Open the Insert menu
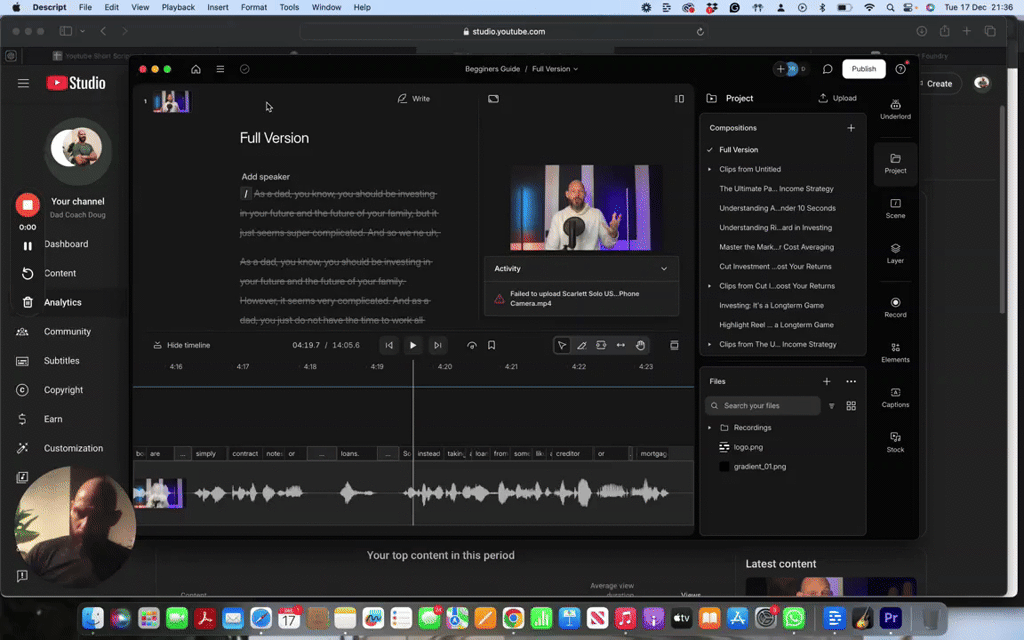This screenshot has height=640, width=1024. (217, 7)
